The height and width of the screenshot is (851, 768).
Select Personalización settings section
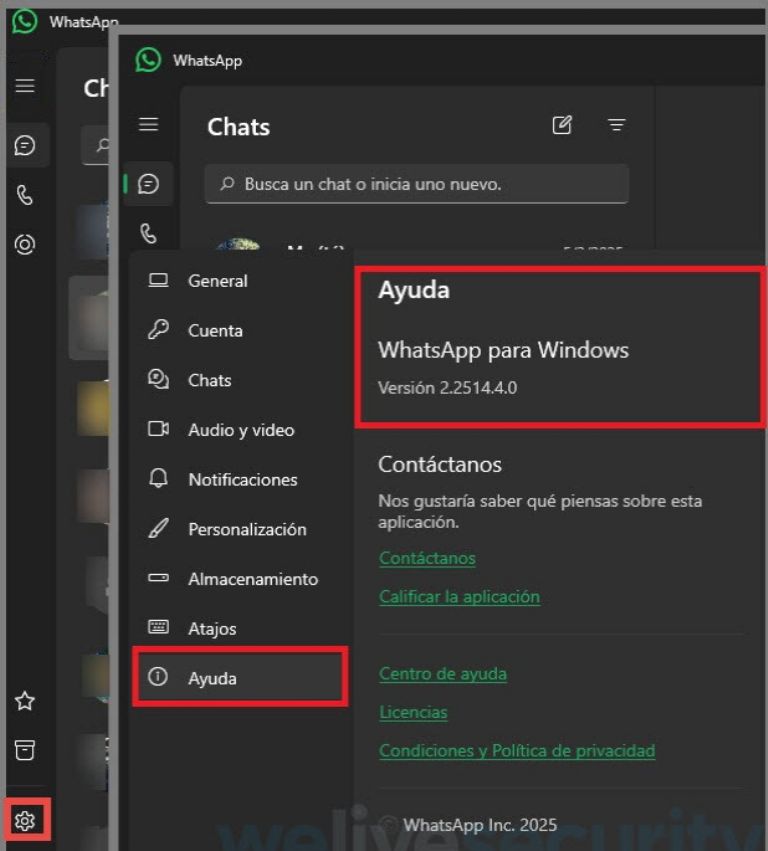tap(246, 530)
